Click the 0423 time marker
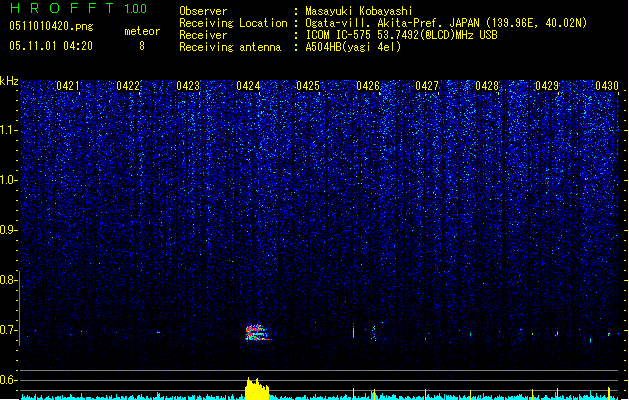The image size is (629, 400). 188,86
